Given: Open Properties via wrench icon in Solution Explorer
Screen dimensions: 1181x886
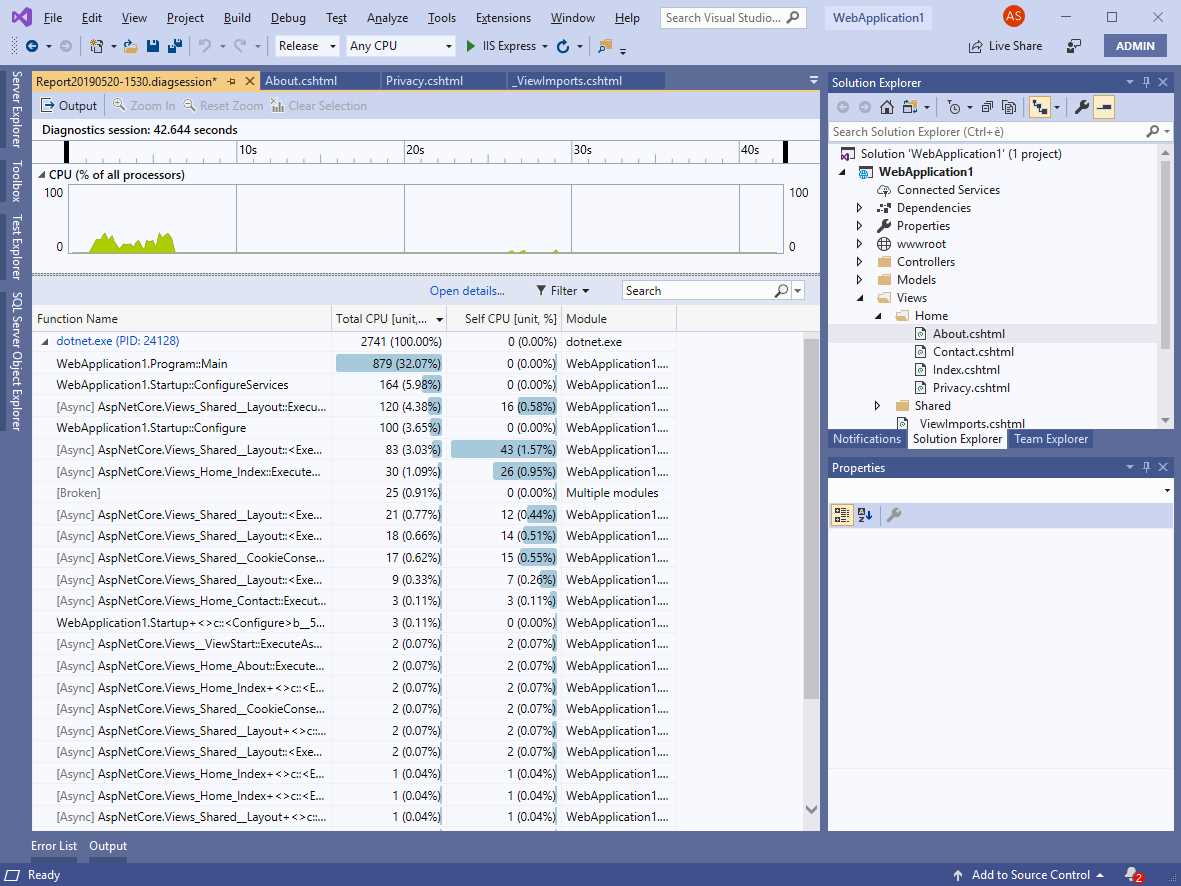Looking at the screenshot, I should point(1083,107).
